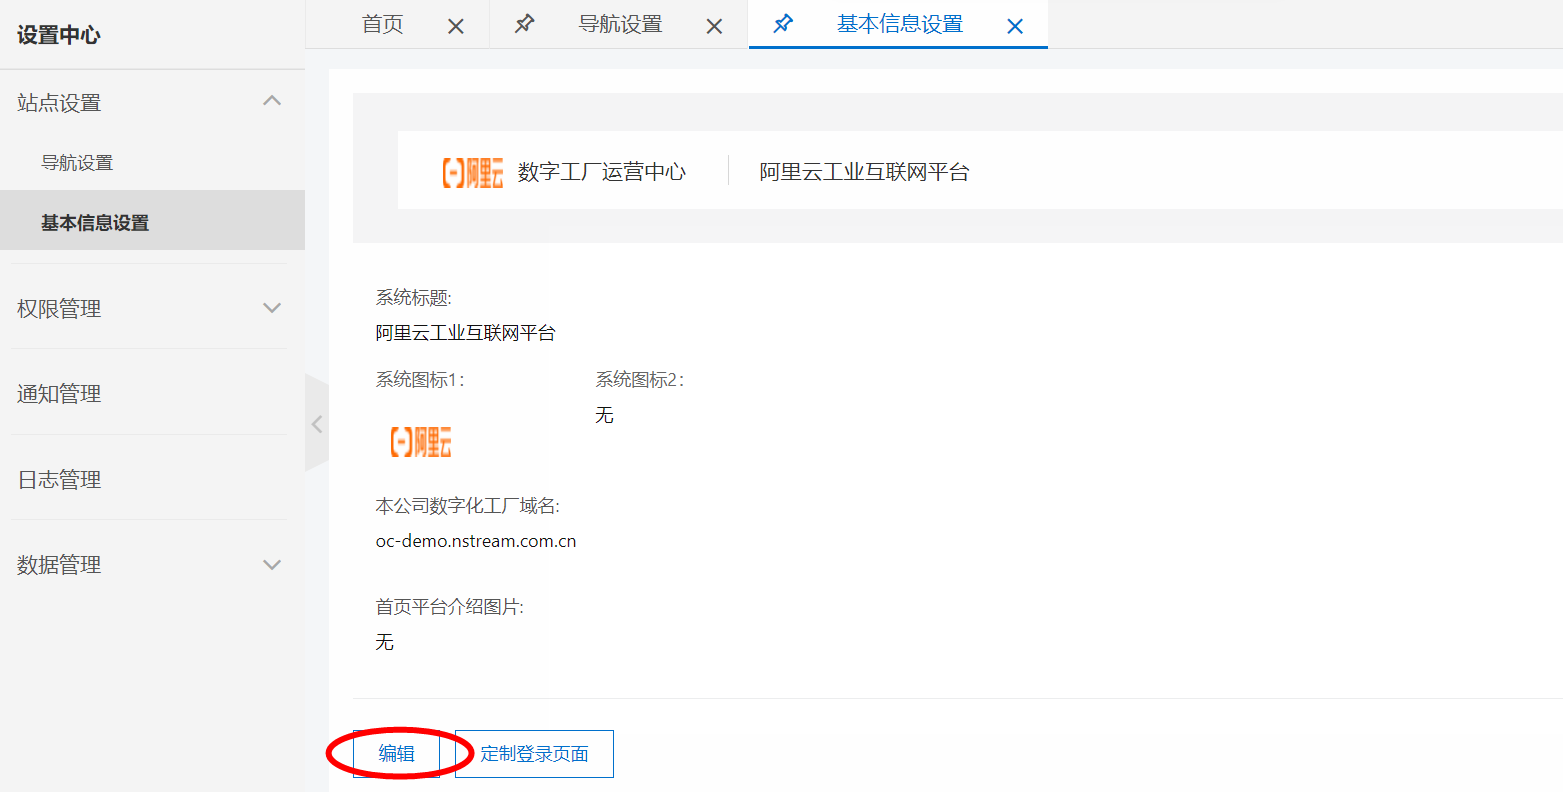Click the 首页平台介绍图片 label
The width and height of the screenshot is (1563, 792).
pos(449,607)
